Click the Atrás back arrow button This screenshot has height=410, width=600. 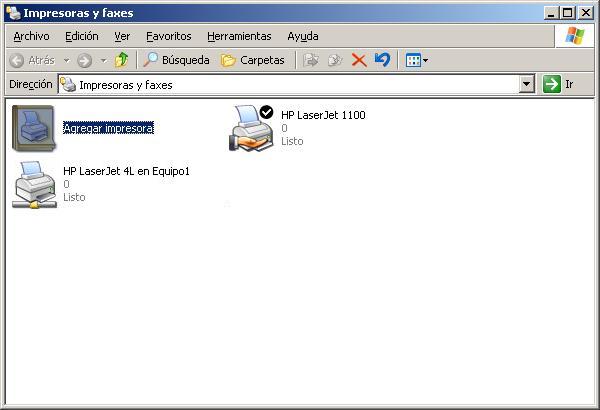[x=32, y=60]
